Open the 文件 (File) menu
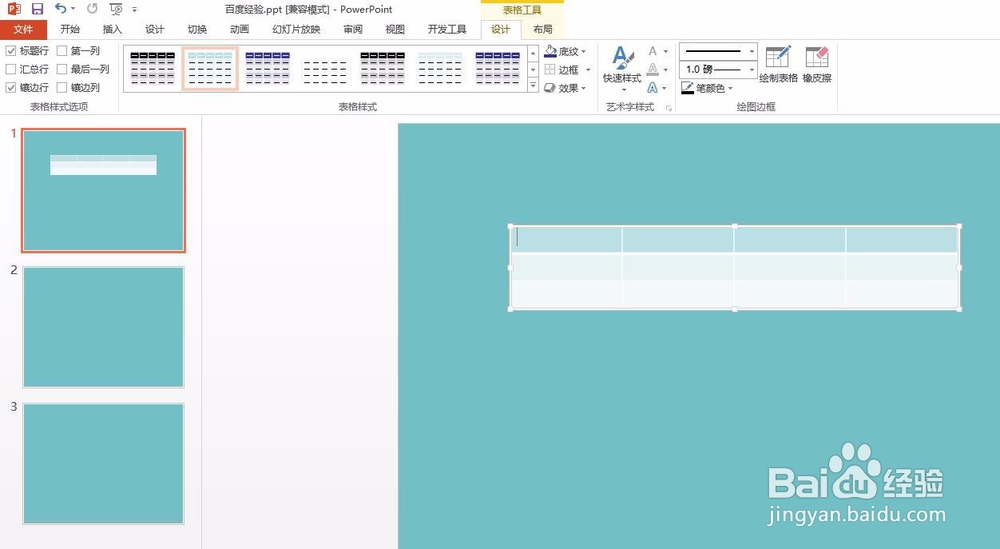The image size is (1000, 549). tap(23, 29)
